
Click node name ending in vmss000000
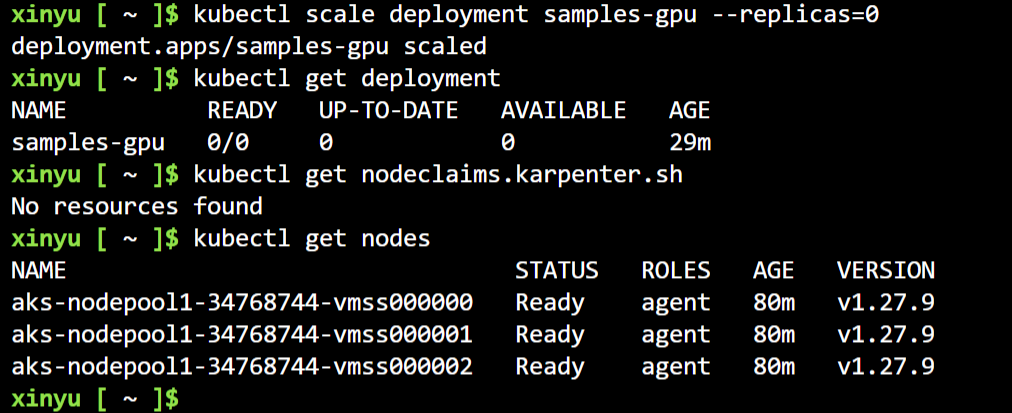[x=242, y=302]
